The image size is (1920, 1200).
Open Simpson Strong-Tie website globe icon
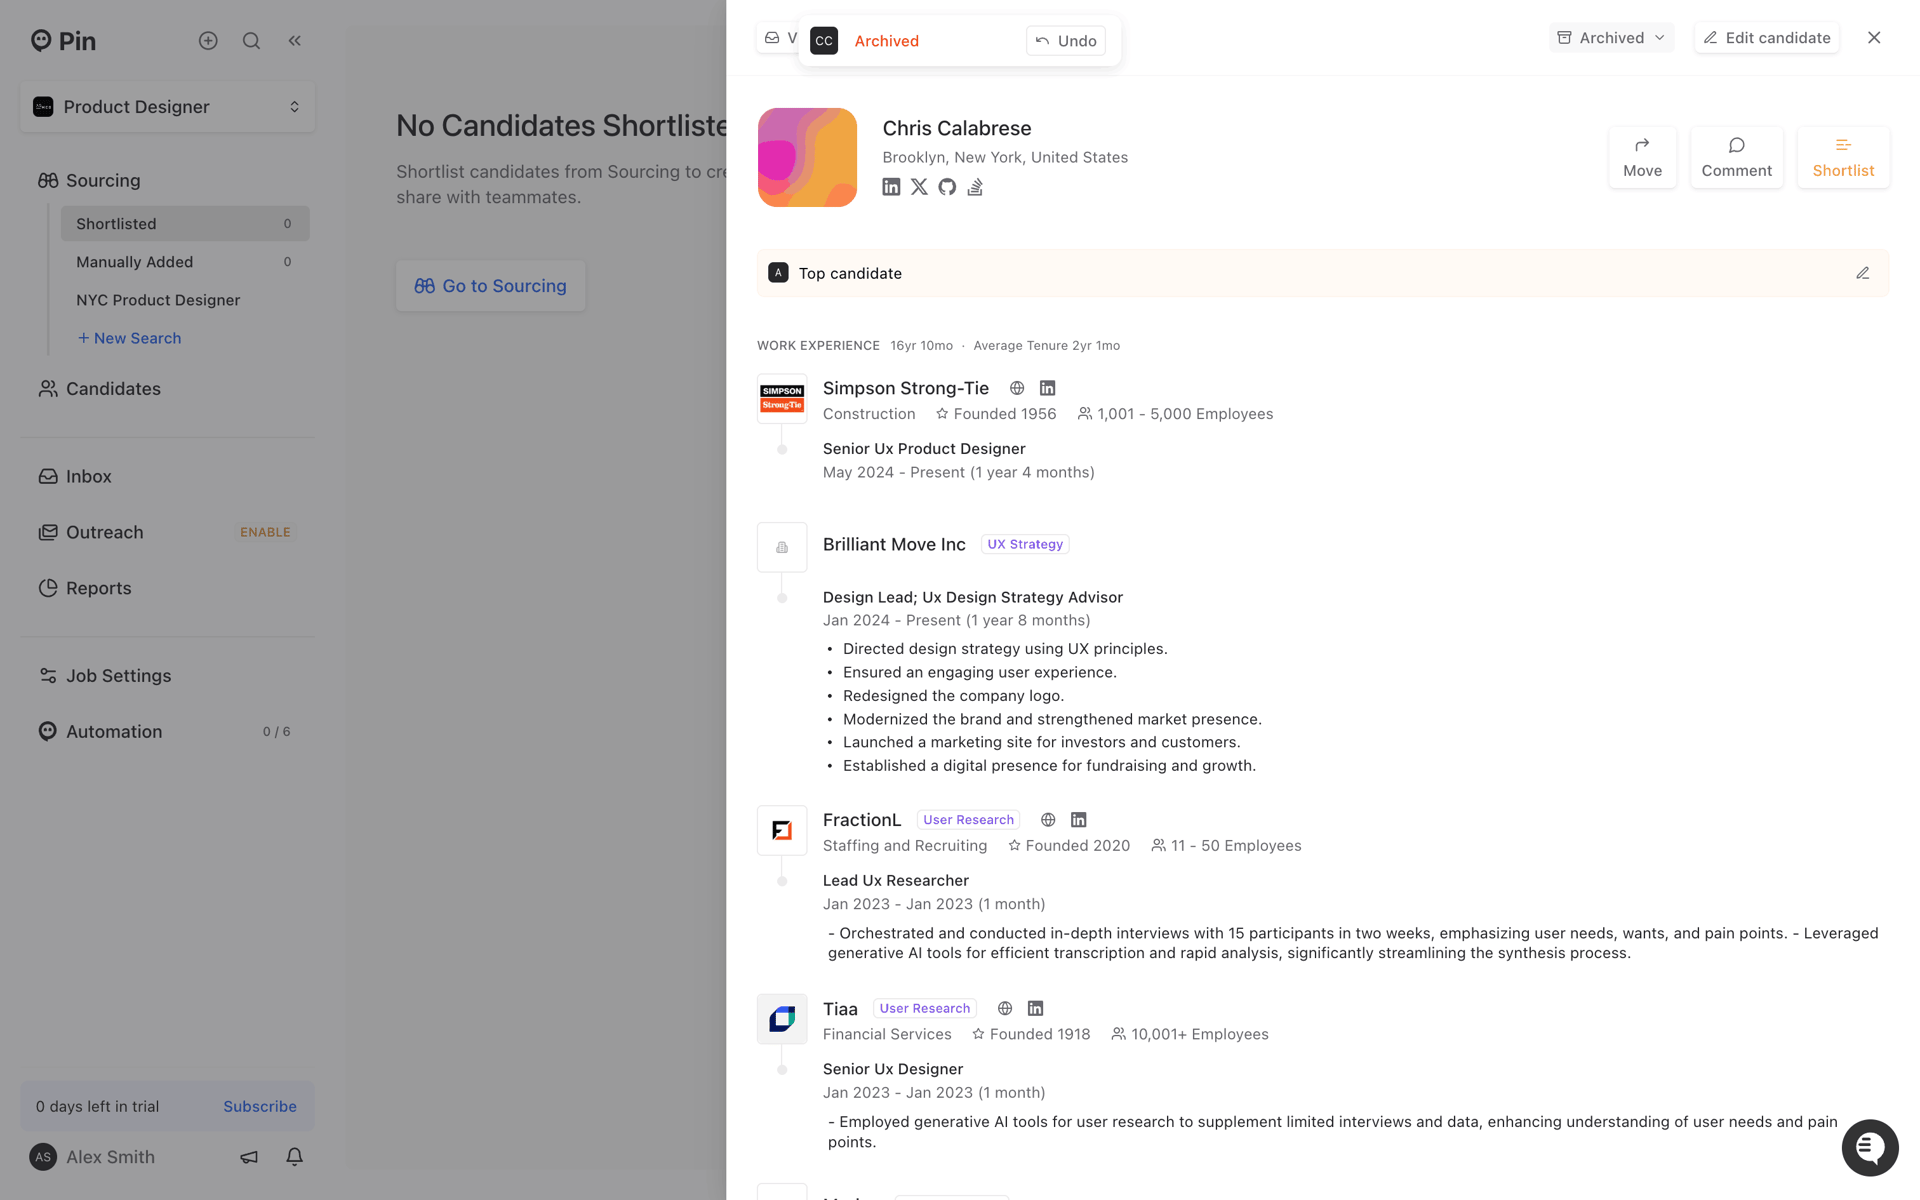click(1017, 388)
